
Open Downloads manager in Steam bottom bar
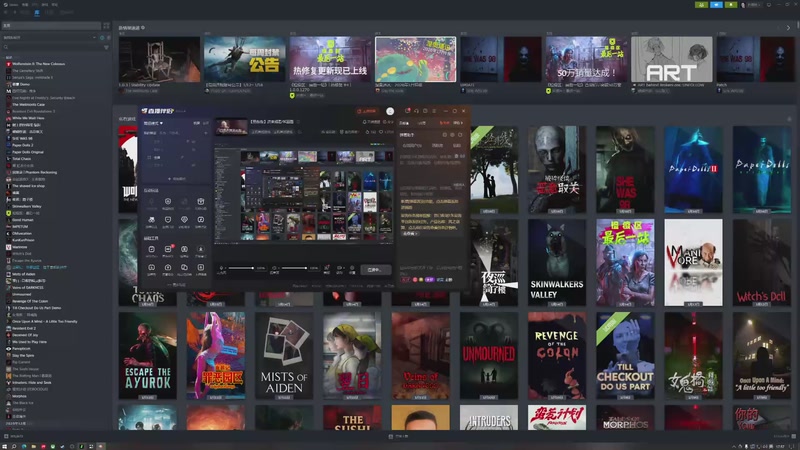[x=398, y=436]
